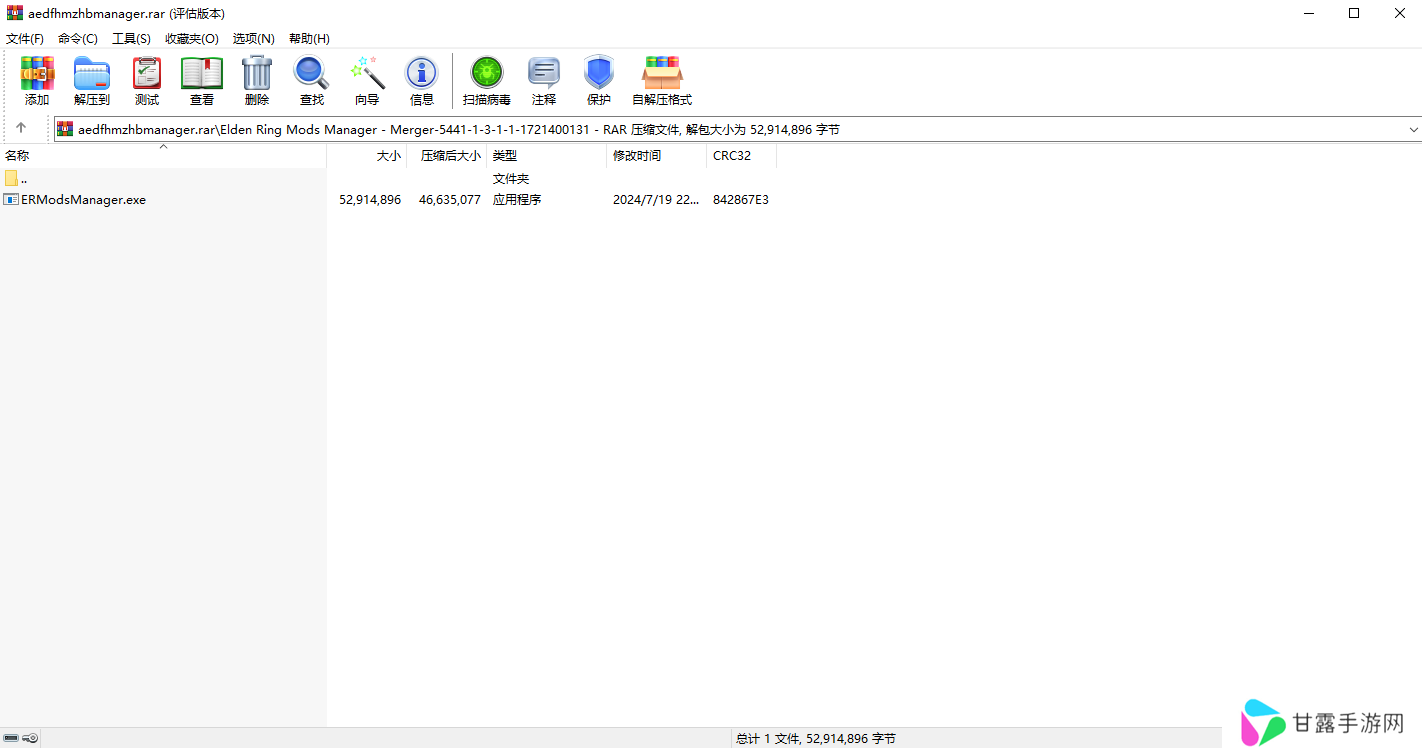Image resolution: width=1422 pixels, height=748 pixels.
Task: Open the 收藏夹(O) menu
Action: click(x=192, y=38)
